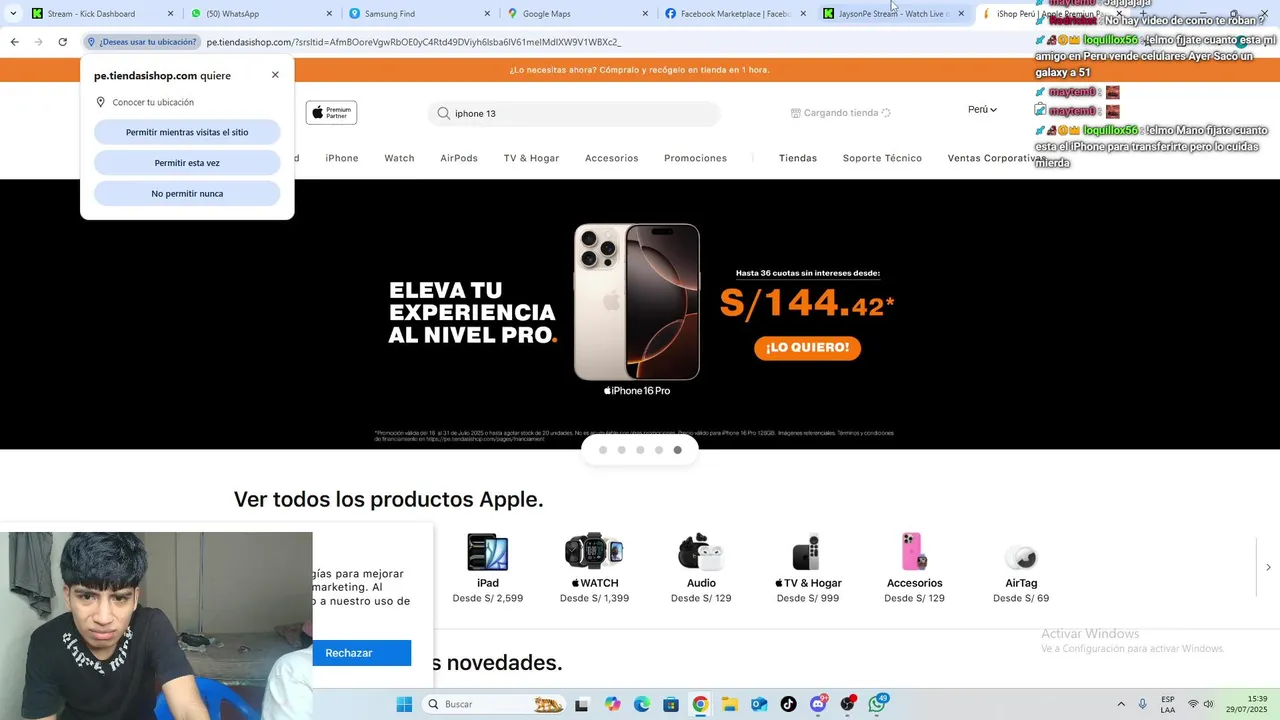Open the Accesorios navigation menu
Image resolution: width=1280 pixels, height=720 pixels.
click(611, 158)
